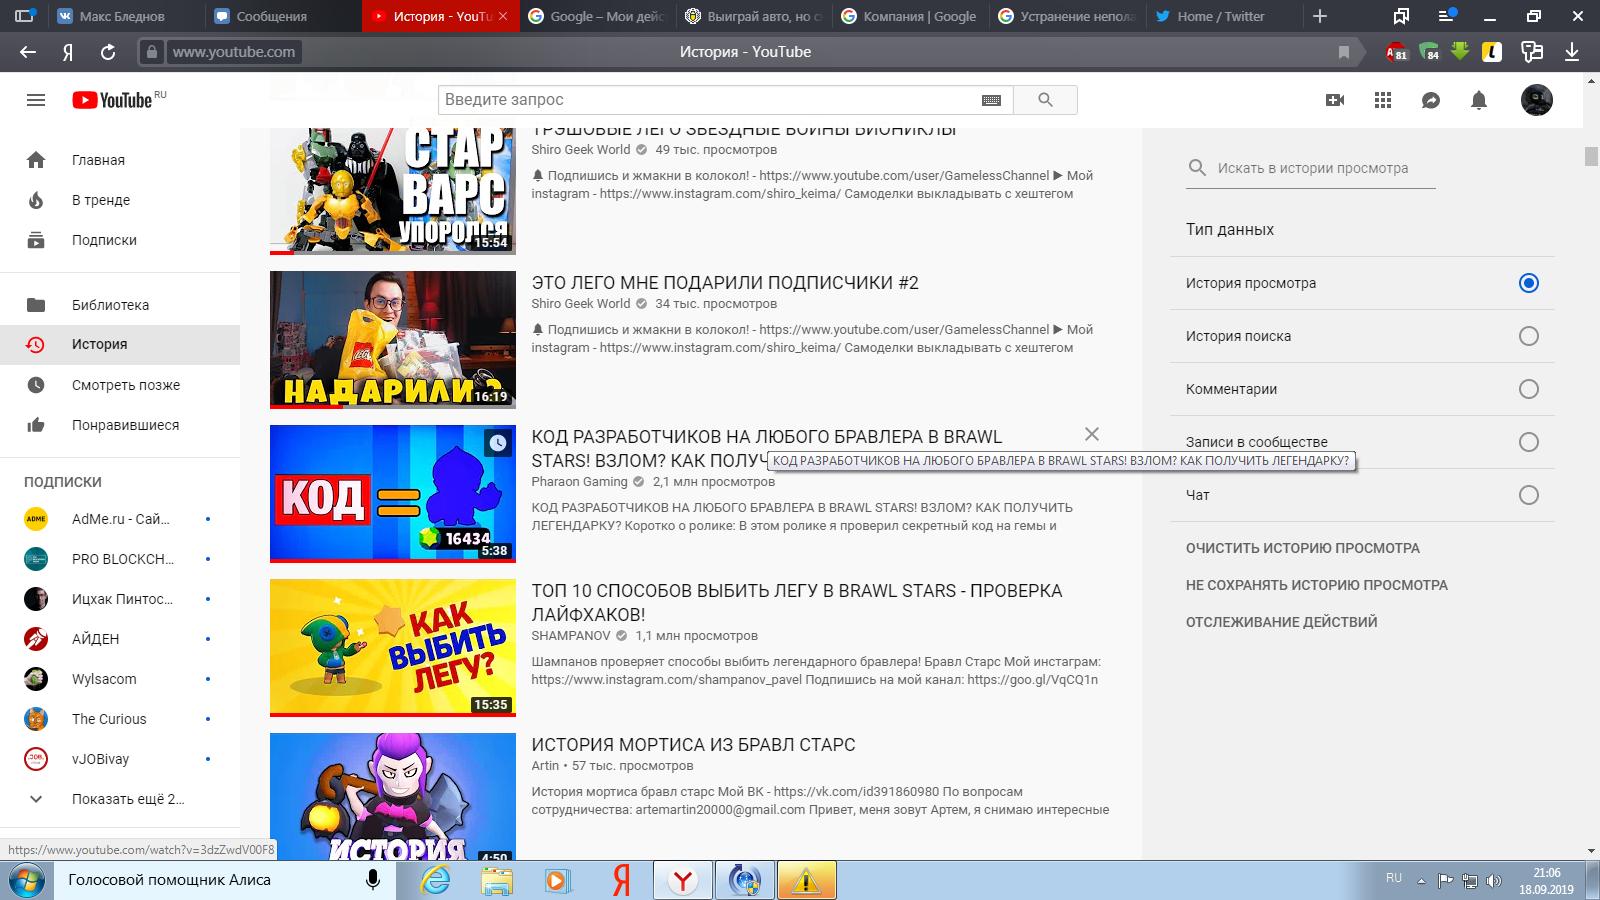This screenshot has width=1600, height=900.
Task: Open the СТАР ВАРС УПОРОЛСЯ thumbnail
Action: [x=393, y=191]
